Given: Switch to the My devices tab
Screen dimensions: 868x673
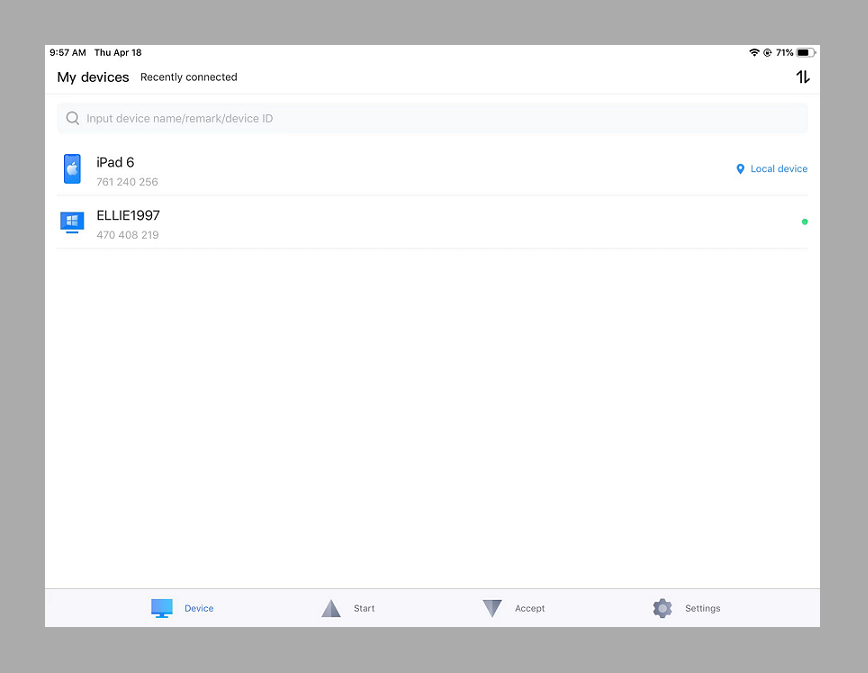Looking at the screenshot, I should [x=93, y=77].
